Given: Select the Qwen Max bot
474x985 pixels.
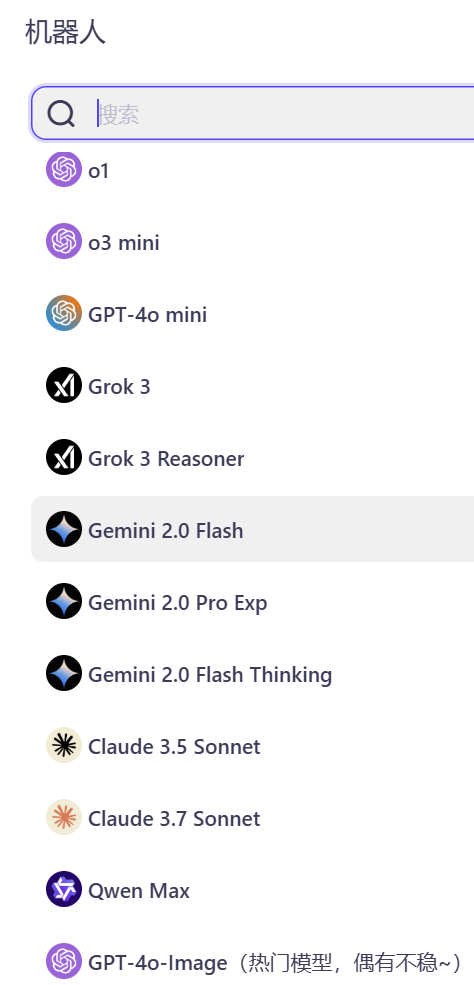Looking at the screenshot, I should tap(252, 890).
